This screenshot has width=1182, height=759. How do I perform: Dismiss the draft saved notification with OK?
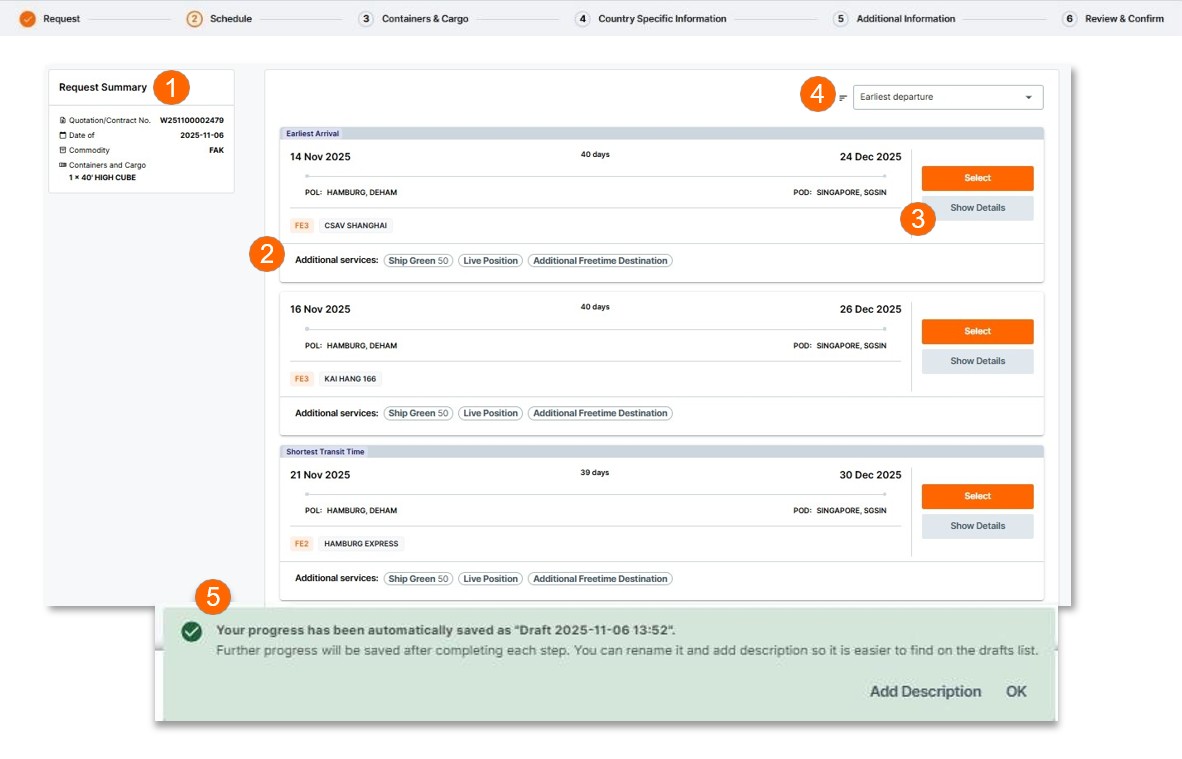coord(1016,692)
